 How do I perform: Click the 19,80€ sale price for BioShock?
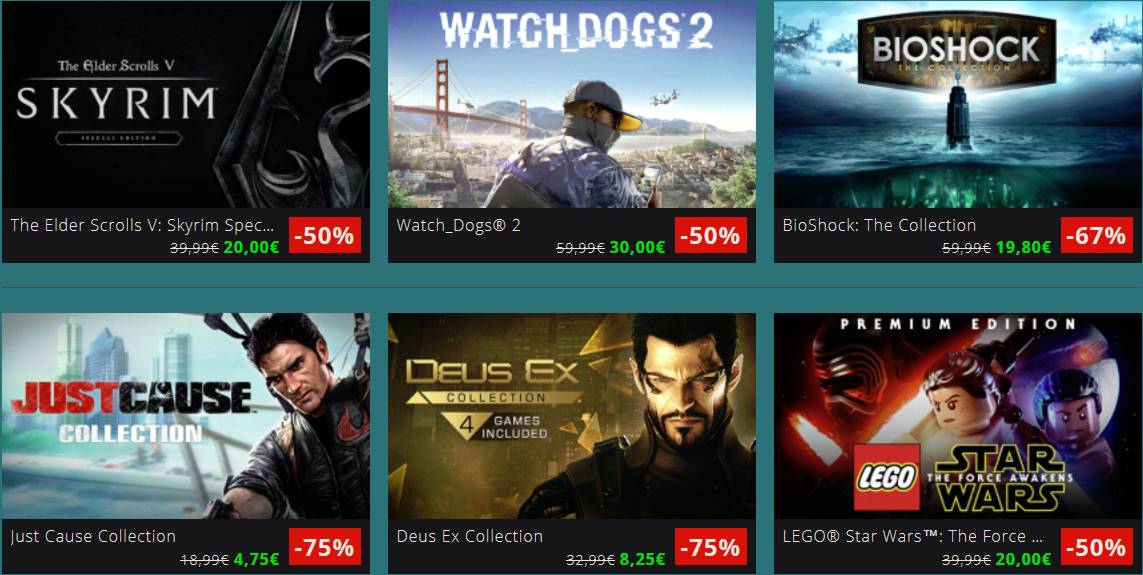(1023, 248)
